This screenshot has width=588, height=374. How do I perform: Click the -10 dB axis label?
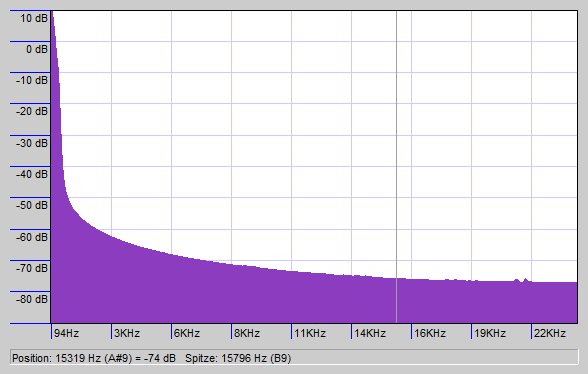coord(32,80)
